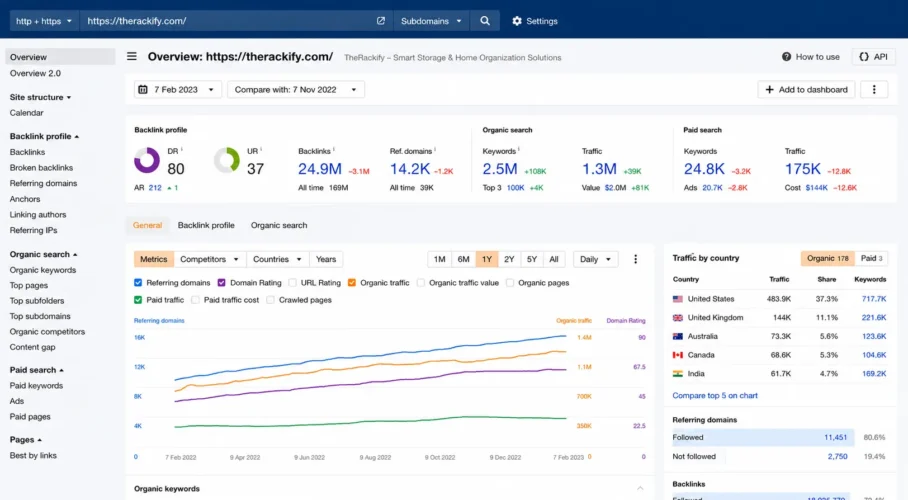The height and width of the screenshot is (500, 908).
Task: Set chart range to 6M
Action: click(463, 259)
